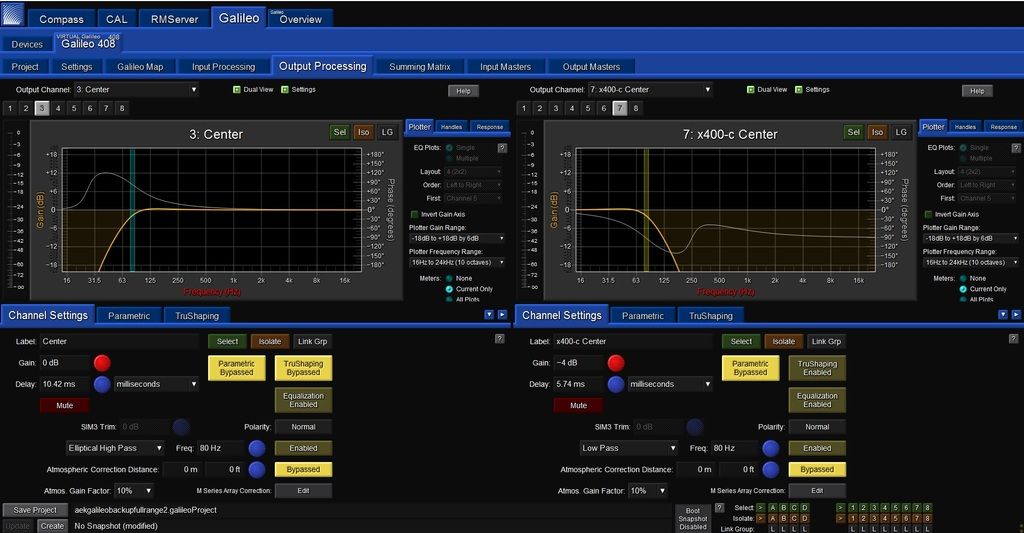Image resolution: width=1024 pixels, height=533 pixels.
Task: Click green Select arrow before A B C D
Action: (x=761, y=508)
